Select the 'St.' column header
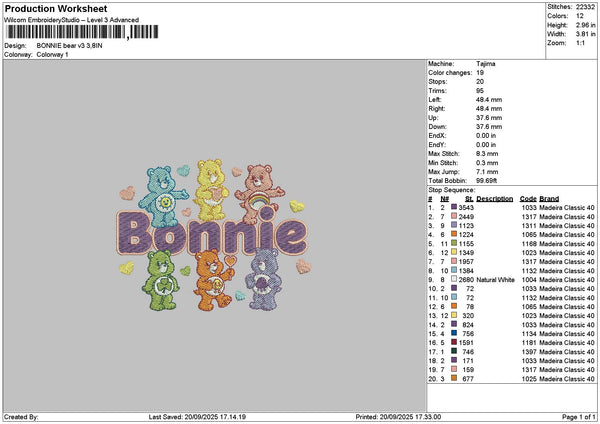The height and width of the screenshot is (424, 600). (x=469, y=199)
